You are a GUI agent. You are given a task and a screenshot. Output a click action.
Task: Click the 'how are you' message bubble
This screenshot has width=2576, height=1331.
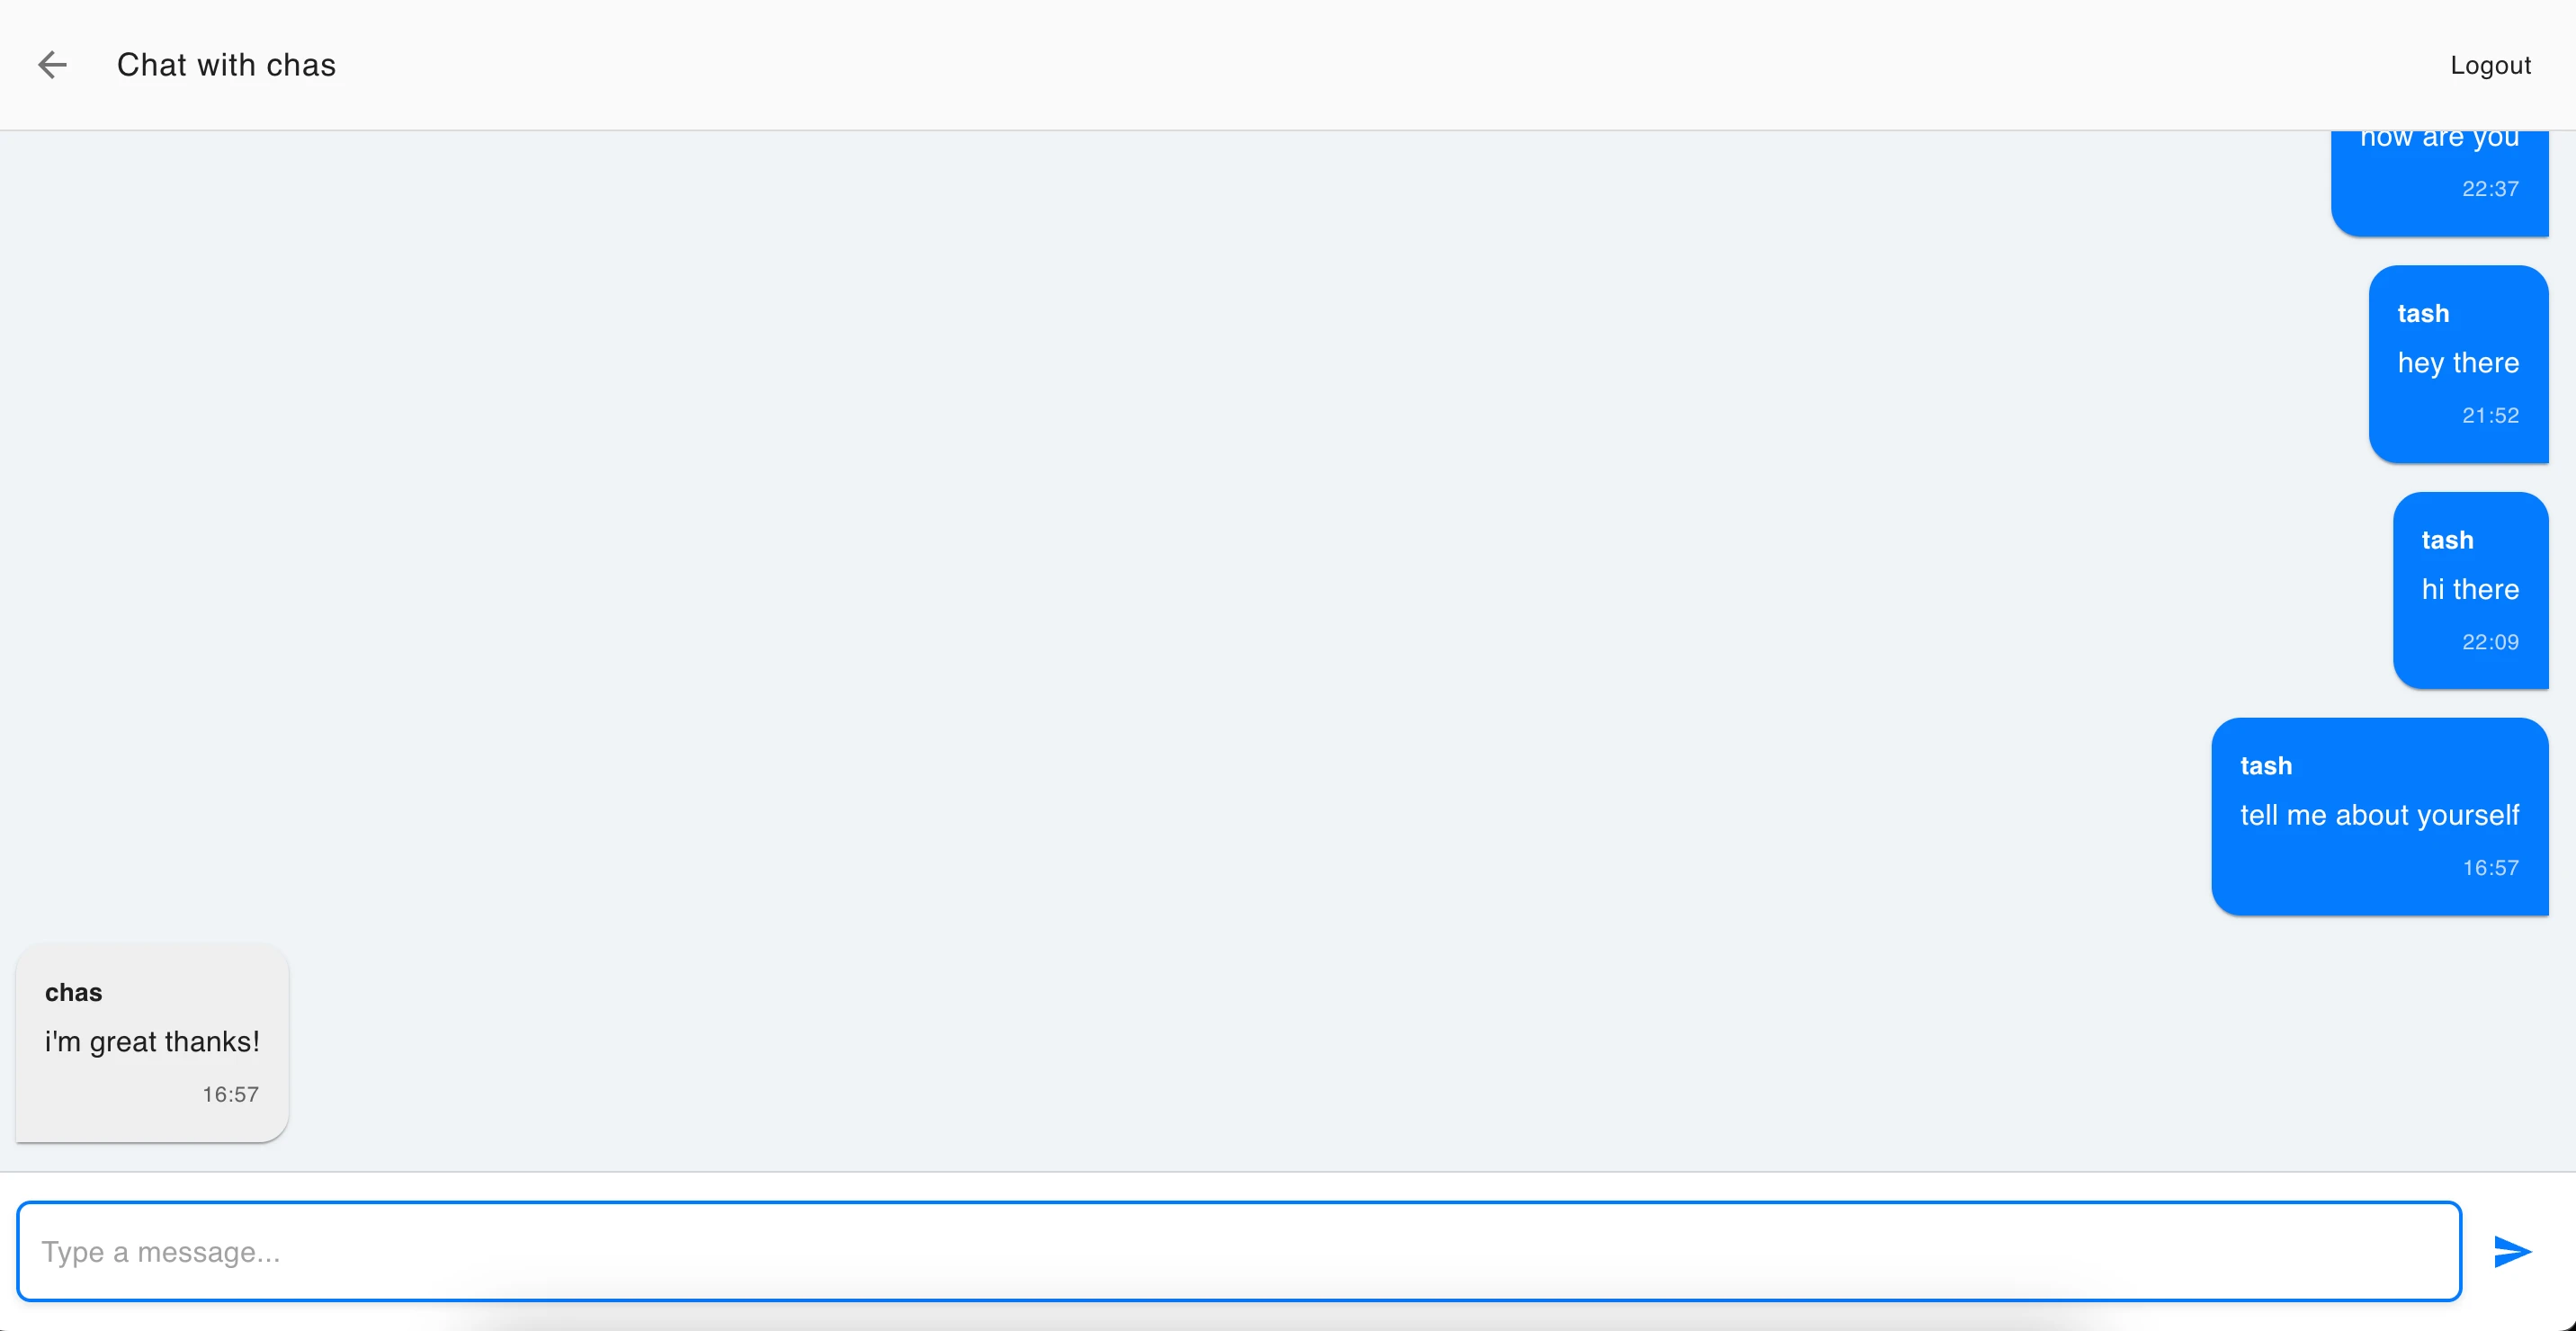click(2439, 183)
